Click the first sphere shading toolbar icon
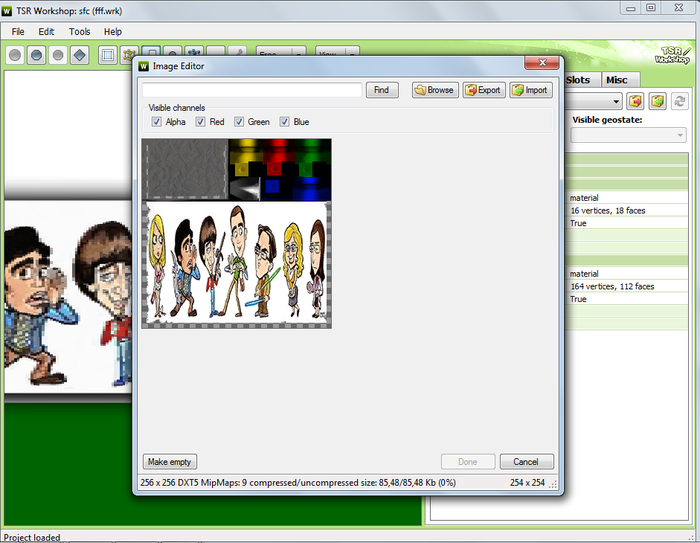 point(15,55)
